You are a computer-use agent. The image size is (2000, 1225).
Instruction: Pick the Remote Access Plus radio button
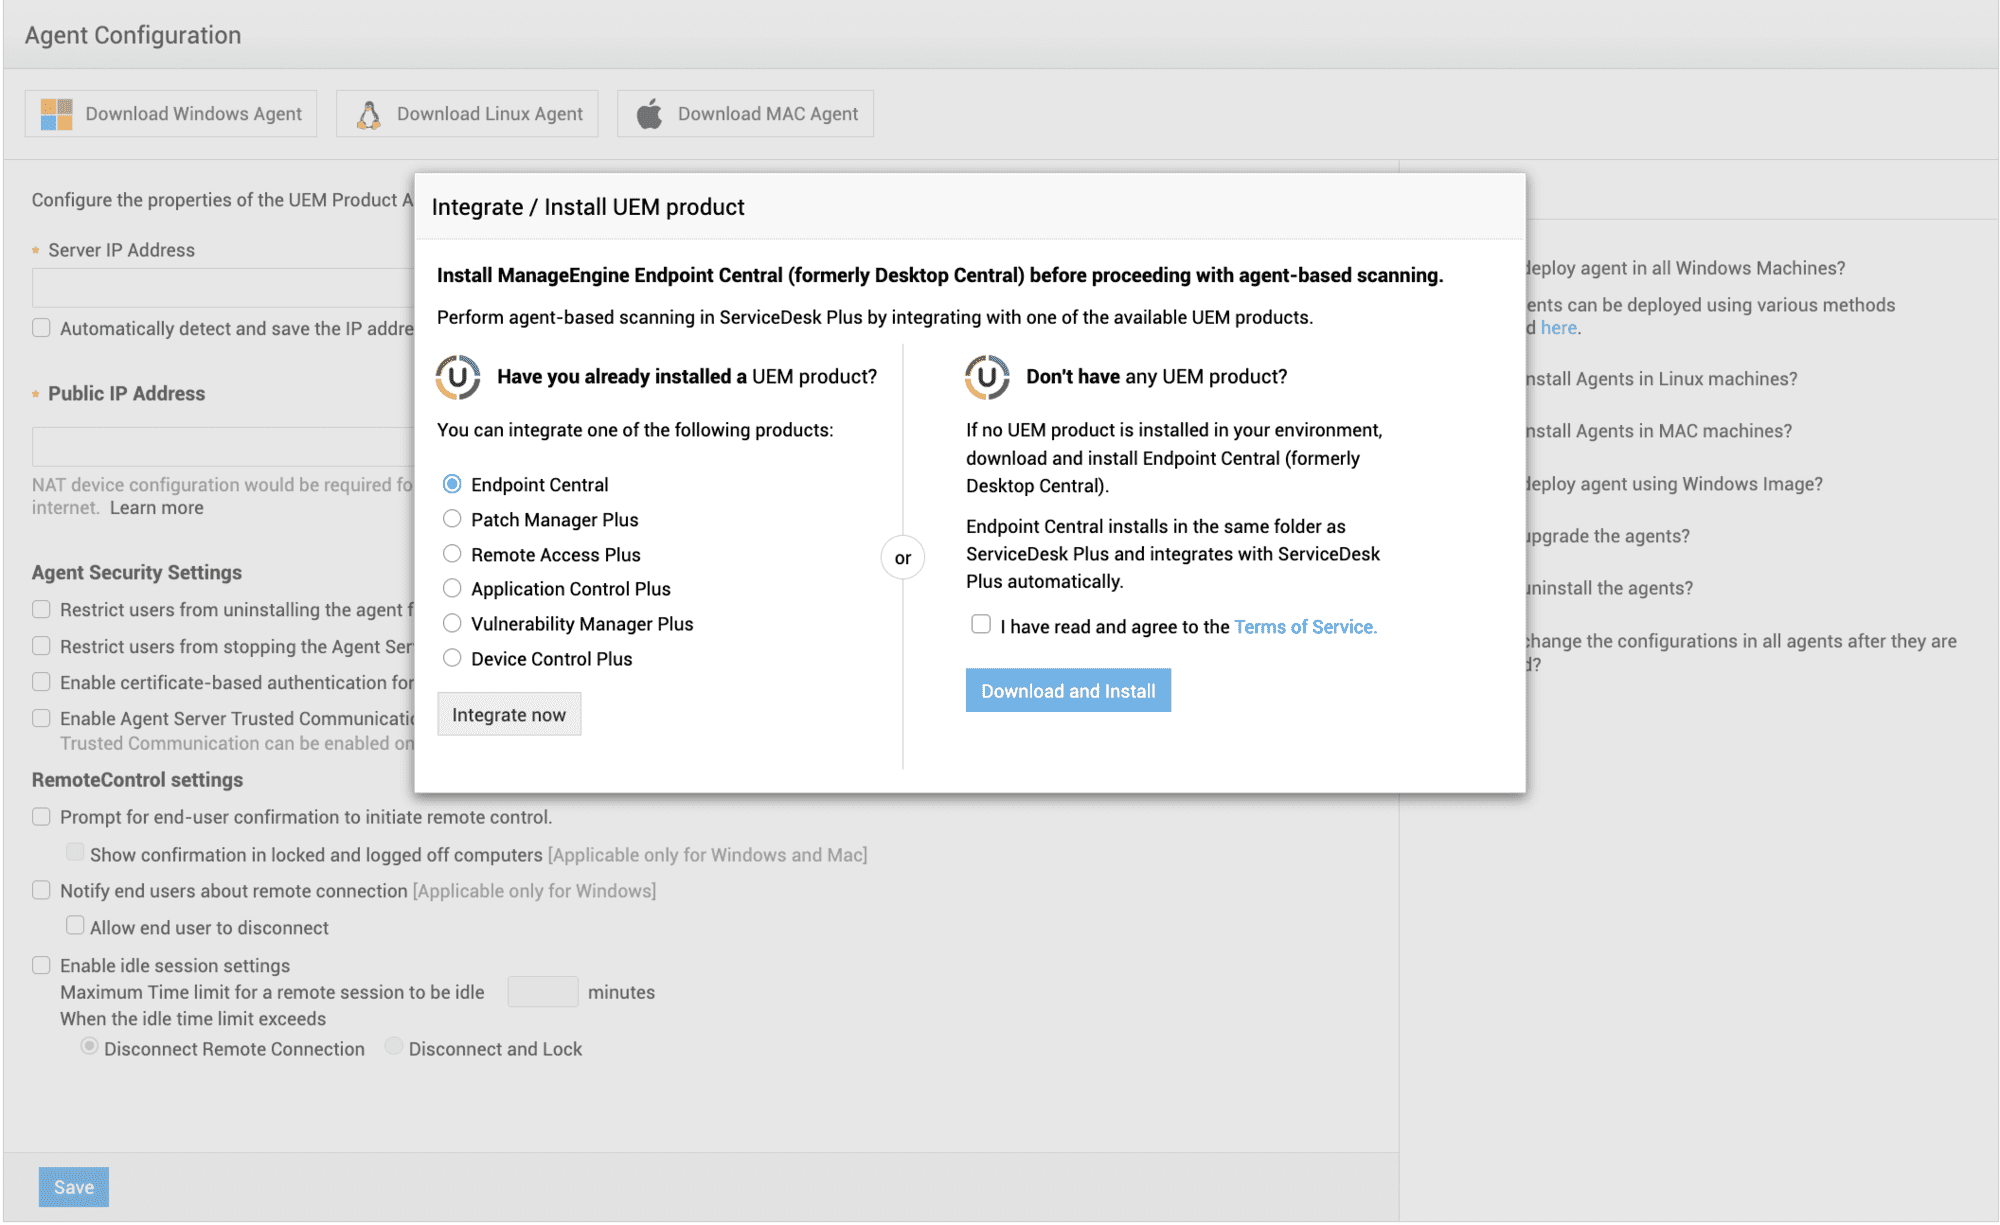coord(452,554)
